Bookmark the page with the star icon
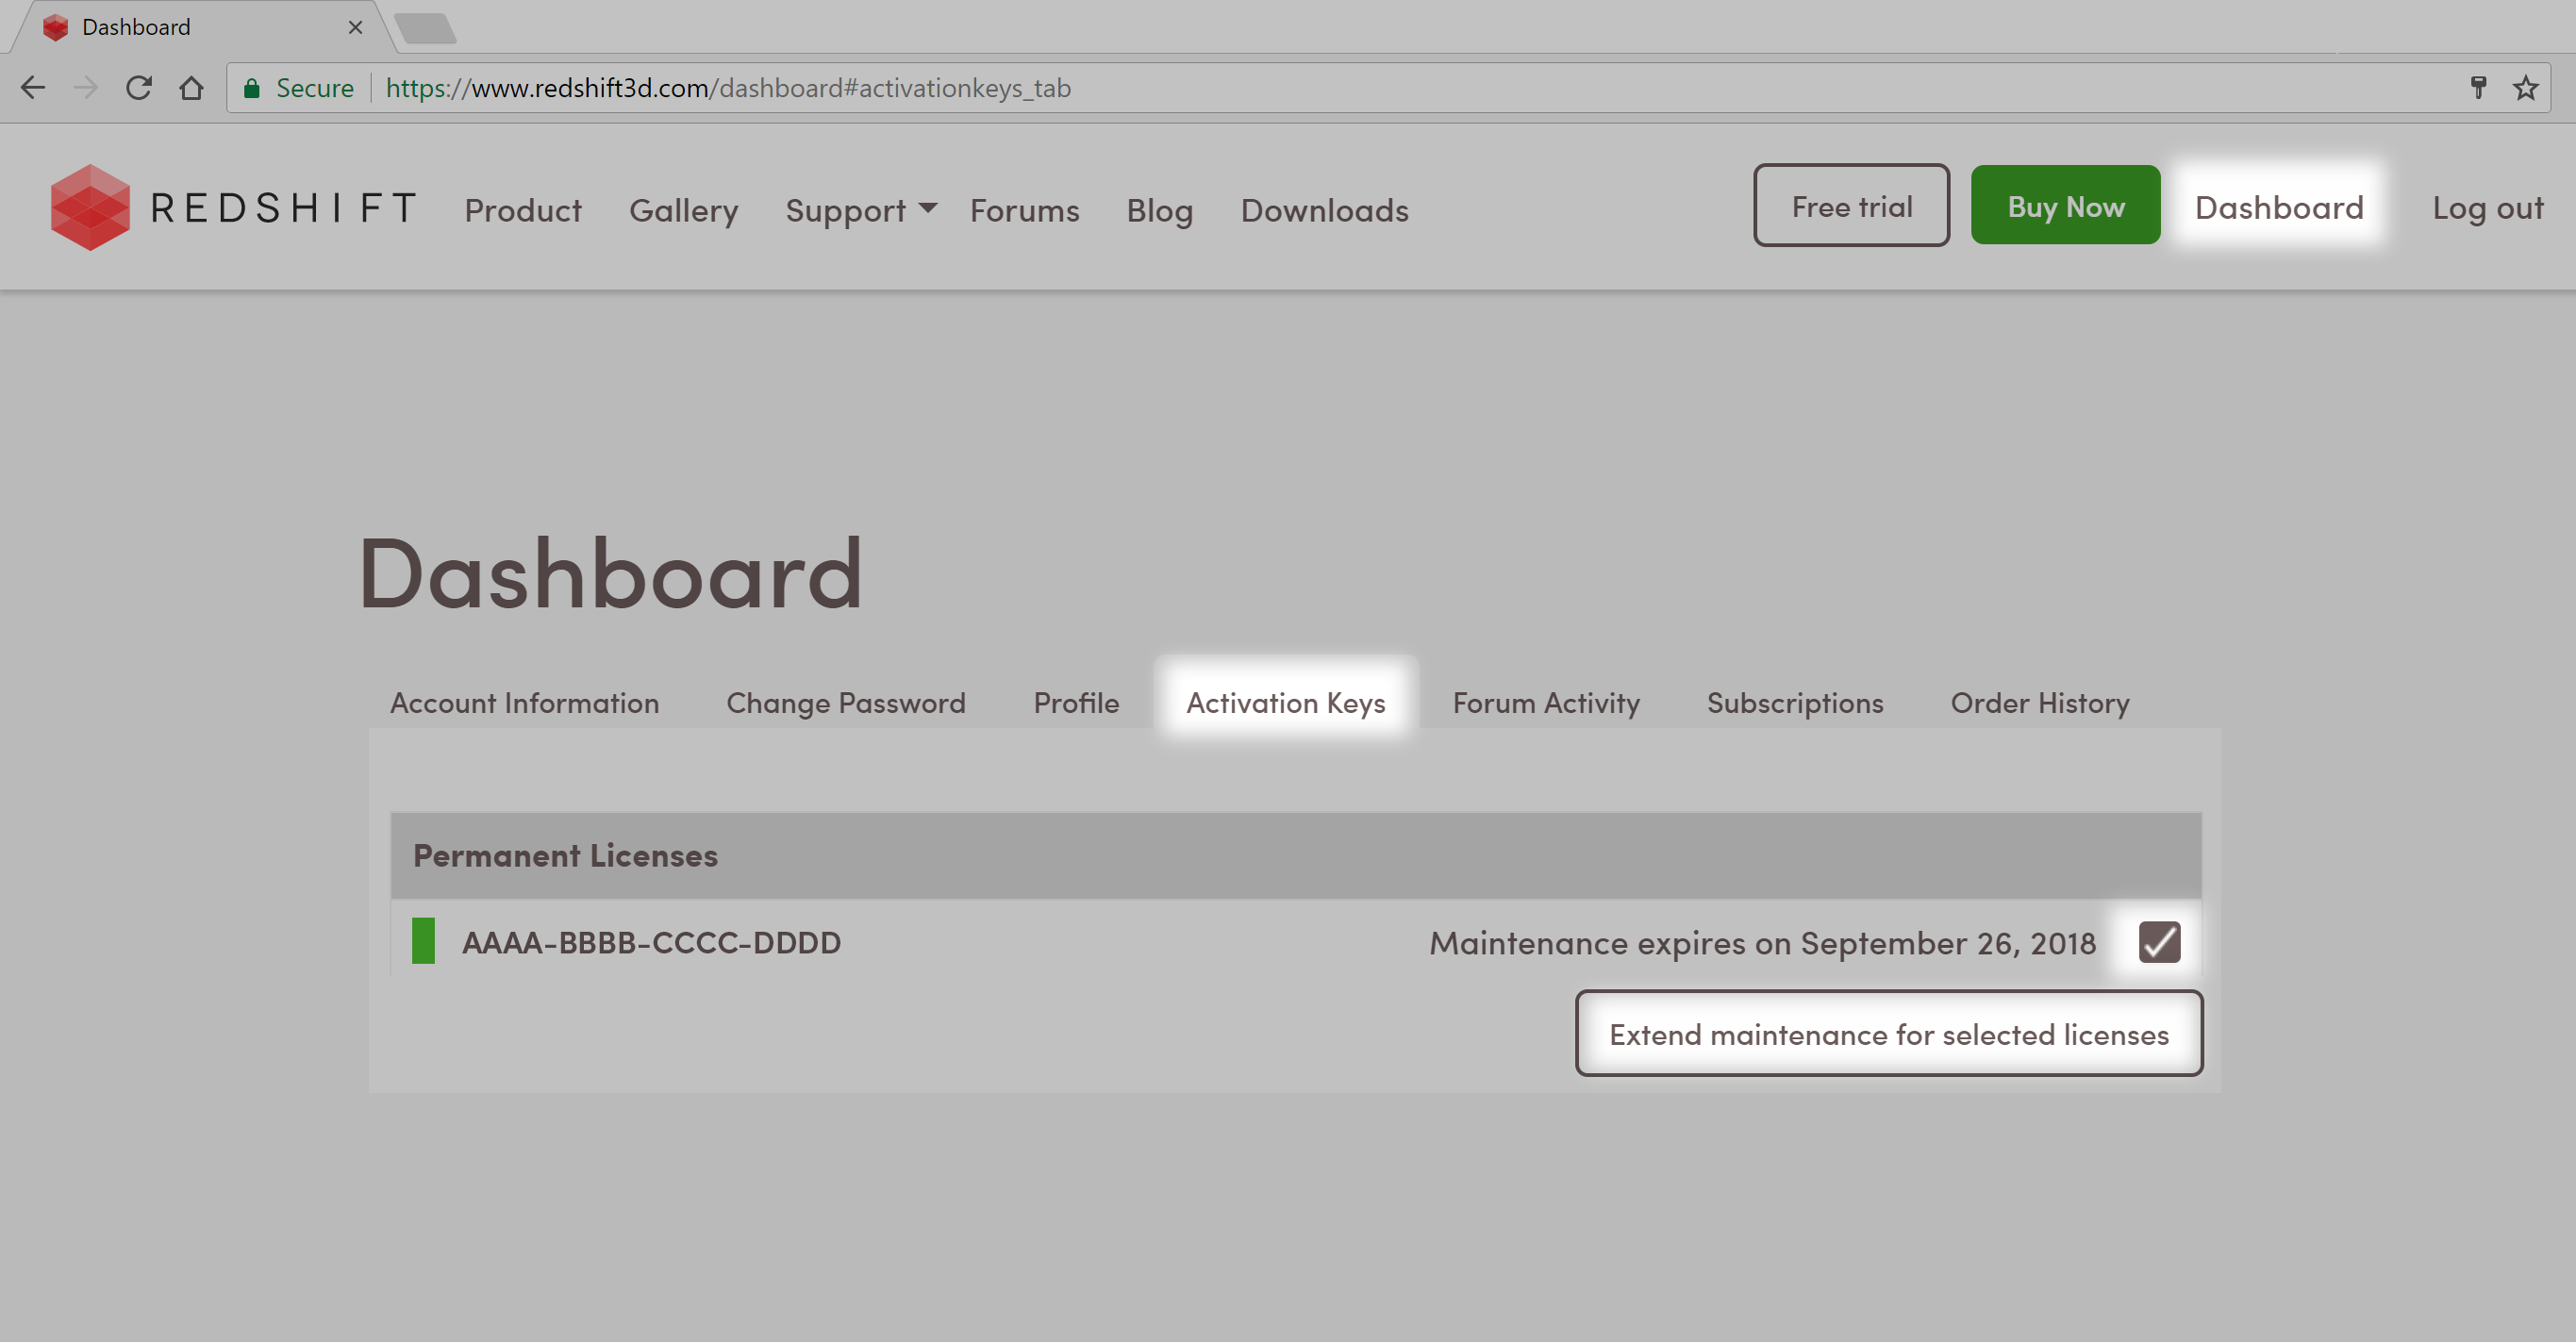The width and height of the screenshot is (2576, 1342). tap(2525, 88)
